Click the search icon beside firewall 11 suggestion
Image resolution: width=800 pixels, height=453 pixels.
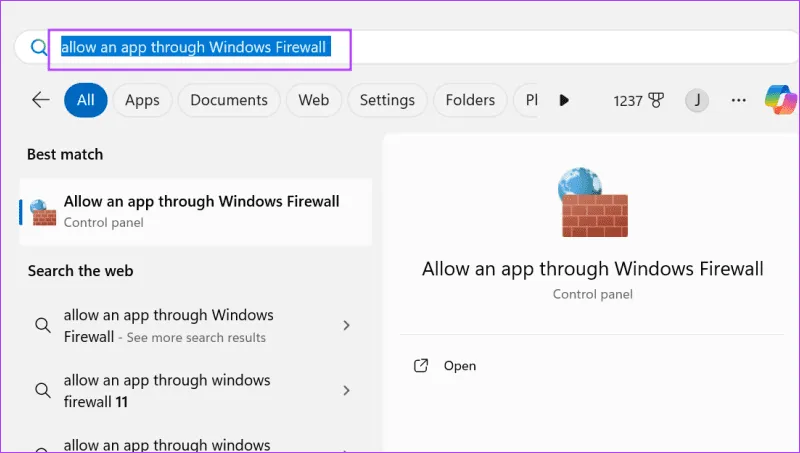[x=43, y=390]
